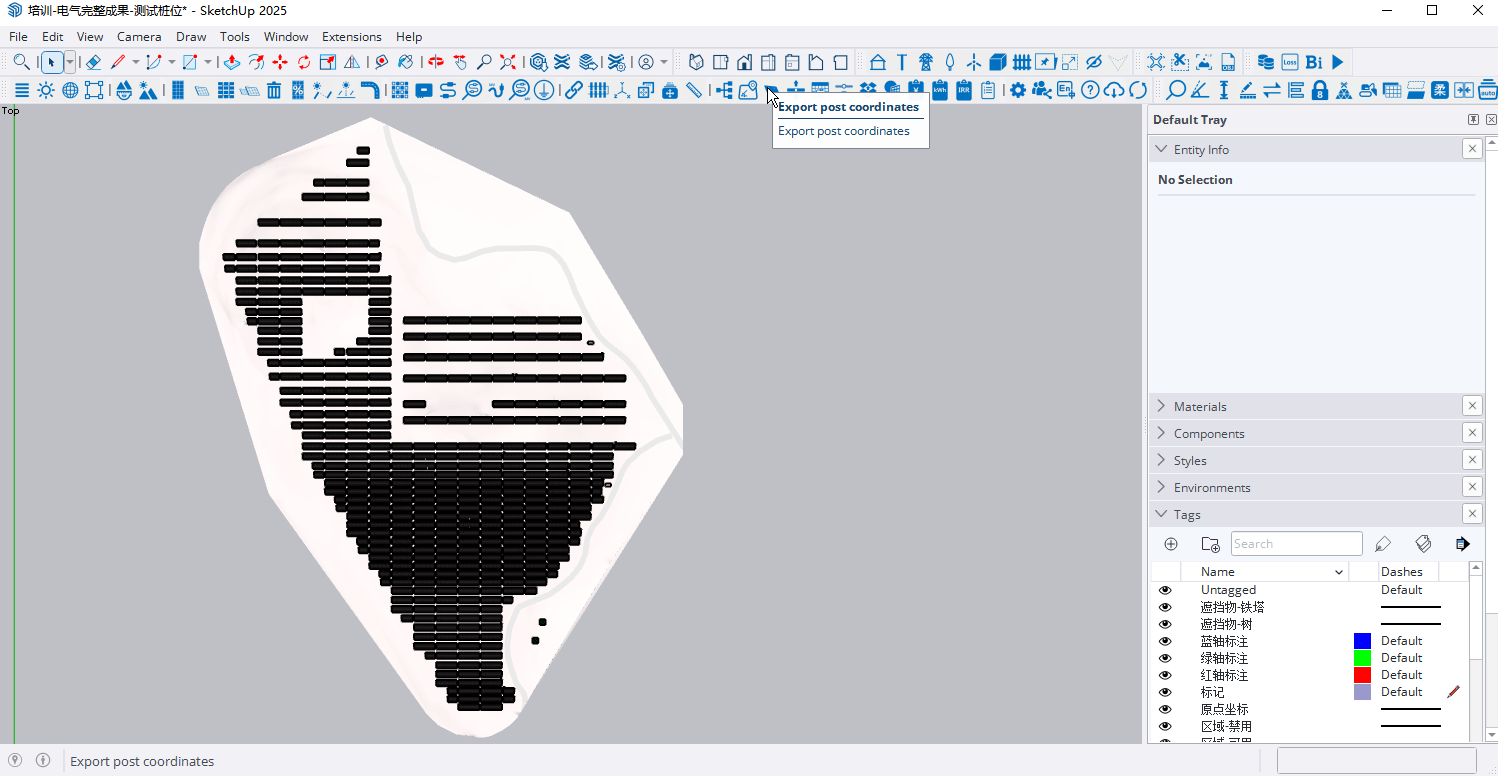
Task: Pick the red Line pencil tool
Action: coord(118,62)
